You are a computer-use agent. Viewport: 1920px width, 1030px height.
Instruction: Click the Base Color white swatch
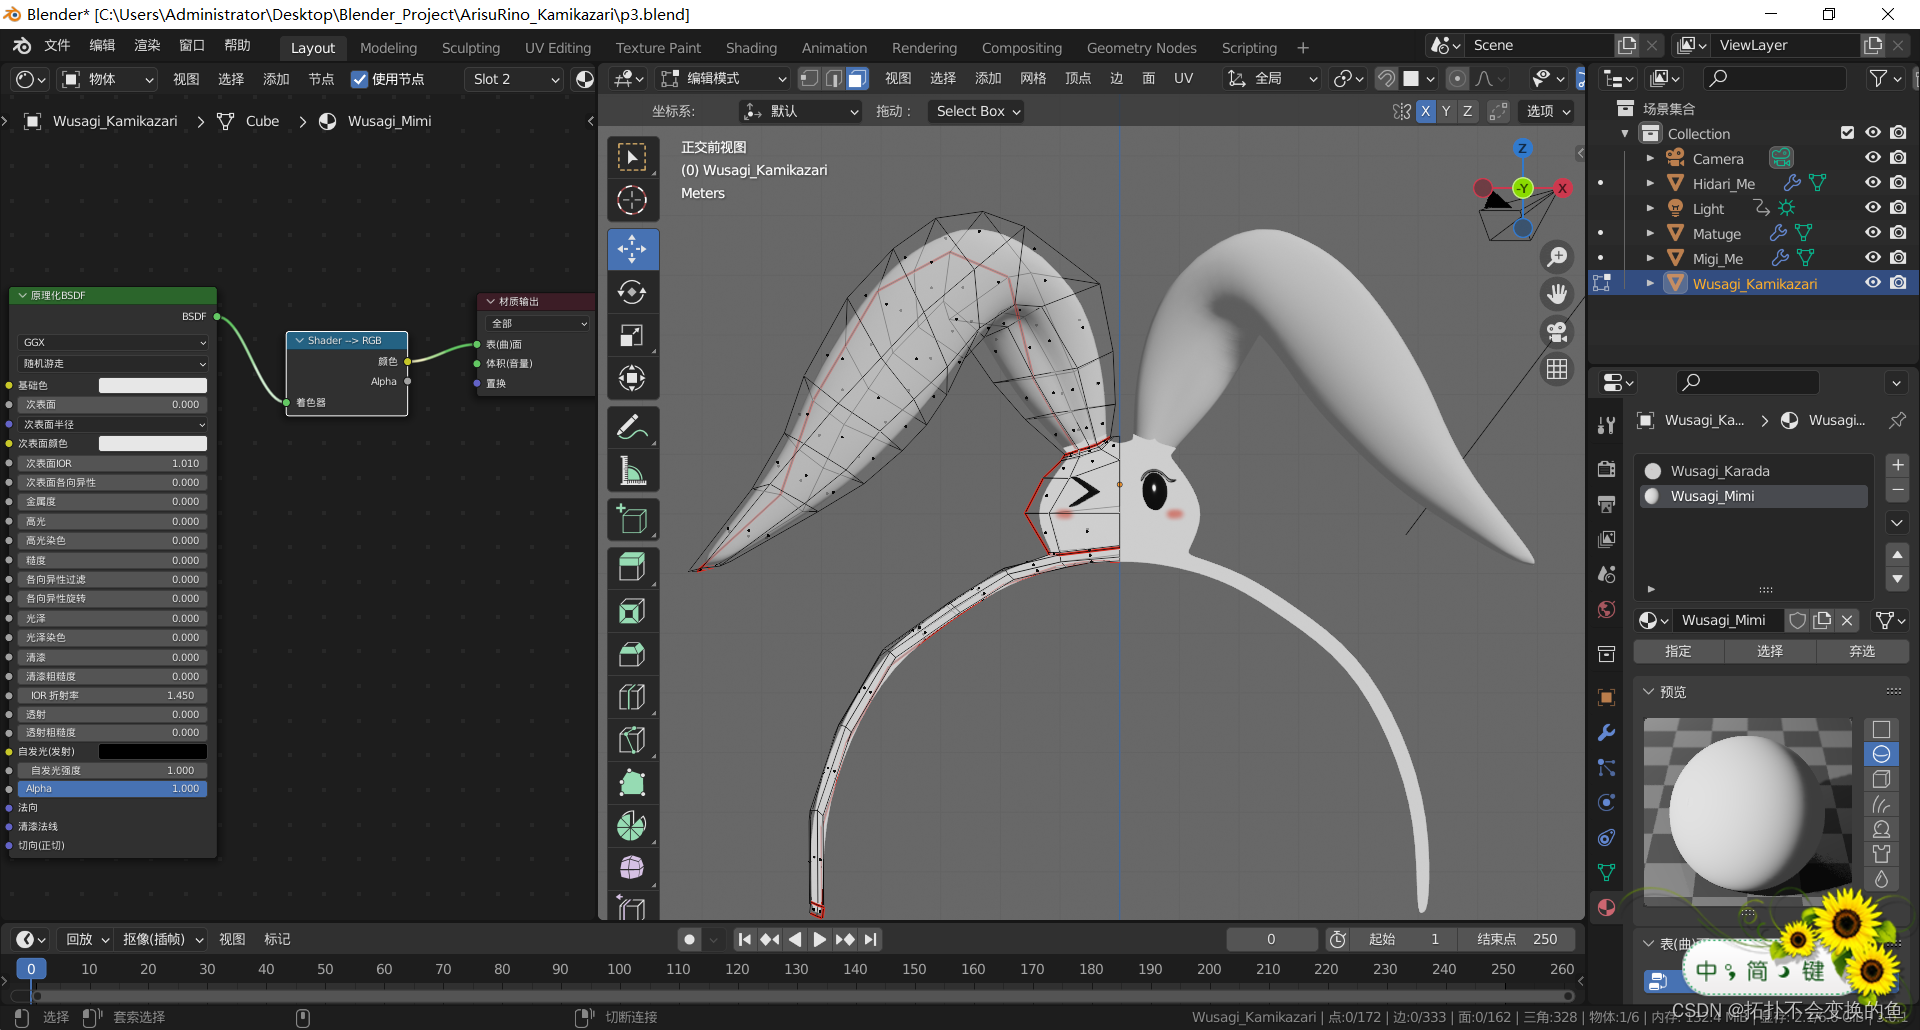pos(153,385)
